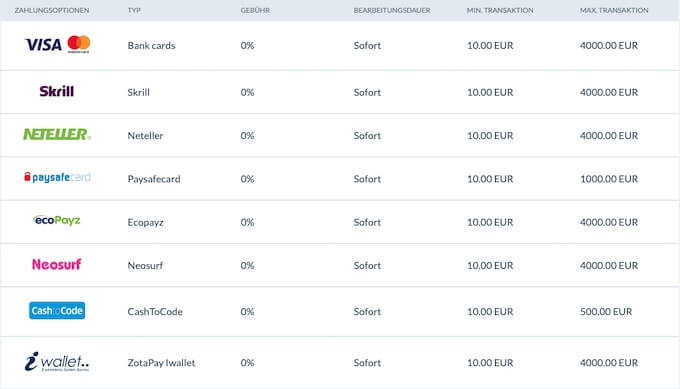Click the CashtoCode logo

coord(57,311)
